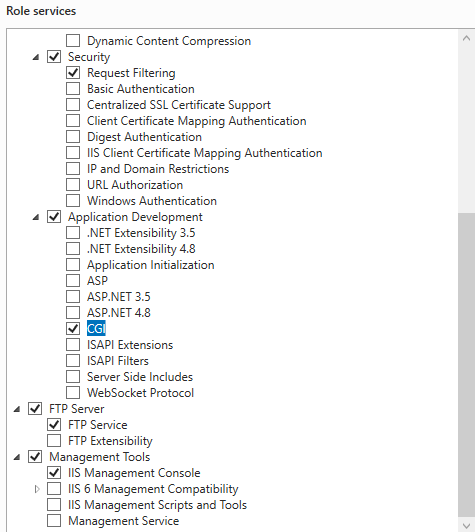The width and height of the screenshot is (475, 532).
Task: Uncheck the CGI checkbox
Action: 73,328
